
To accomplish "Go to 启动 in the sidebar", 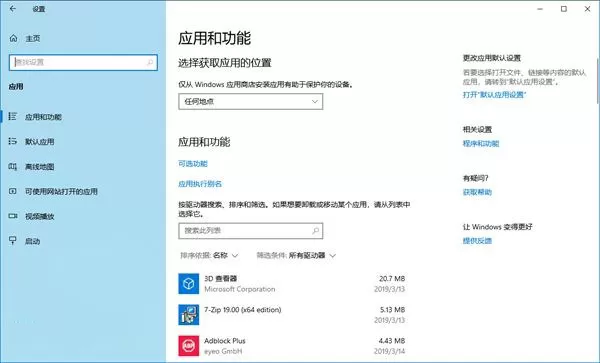I will [33, 241].
